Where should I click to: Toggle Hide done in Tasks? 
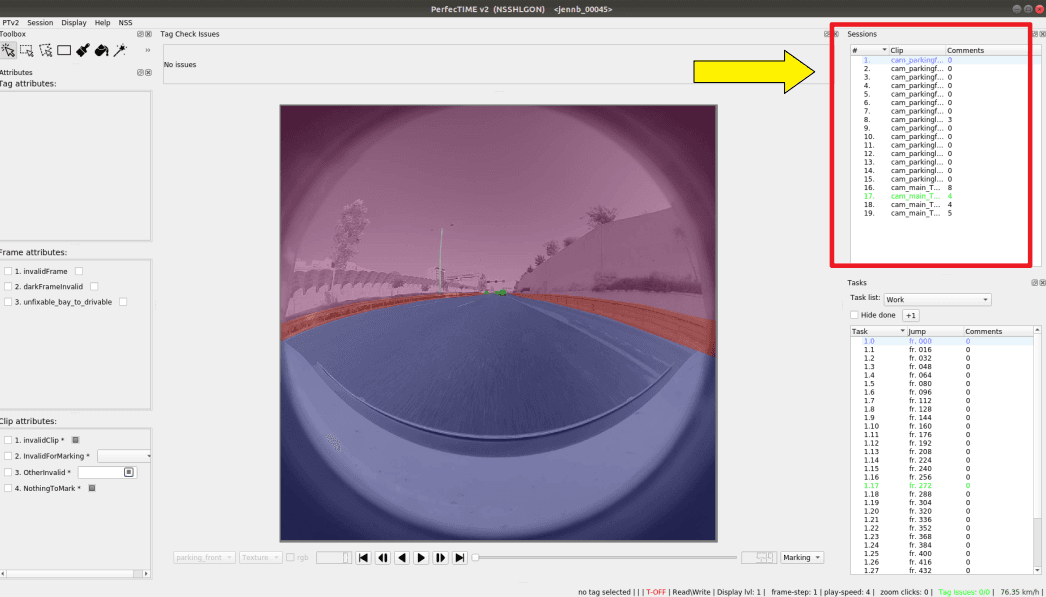click(x=855, y=316)
